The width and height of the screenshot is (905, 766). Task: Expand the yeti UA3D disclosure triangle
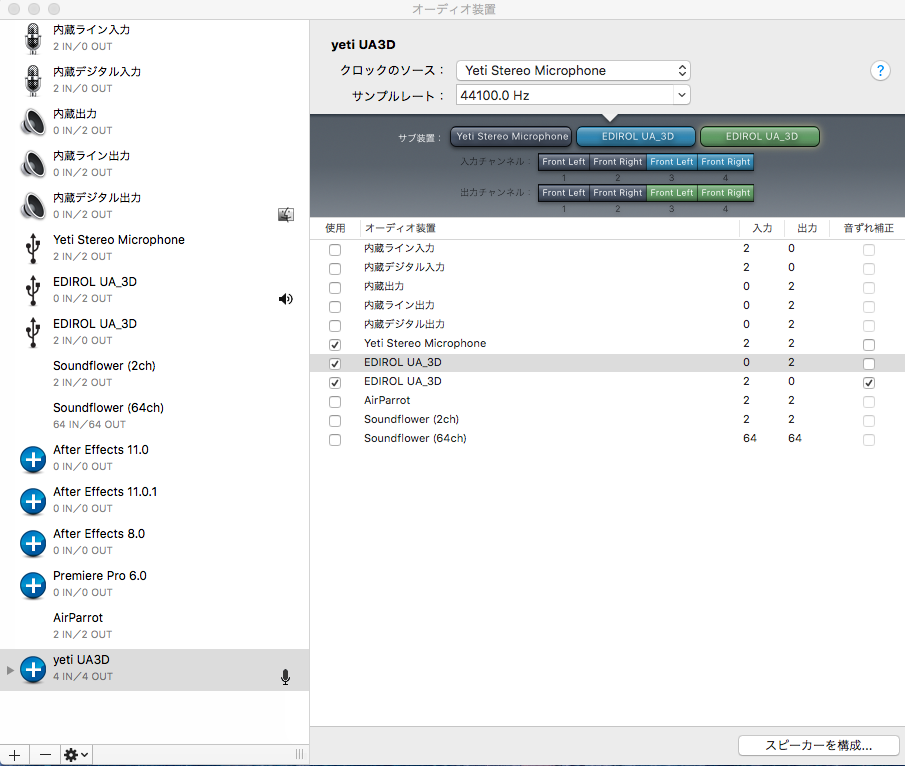coord(10,670)
